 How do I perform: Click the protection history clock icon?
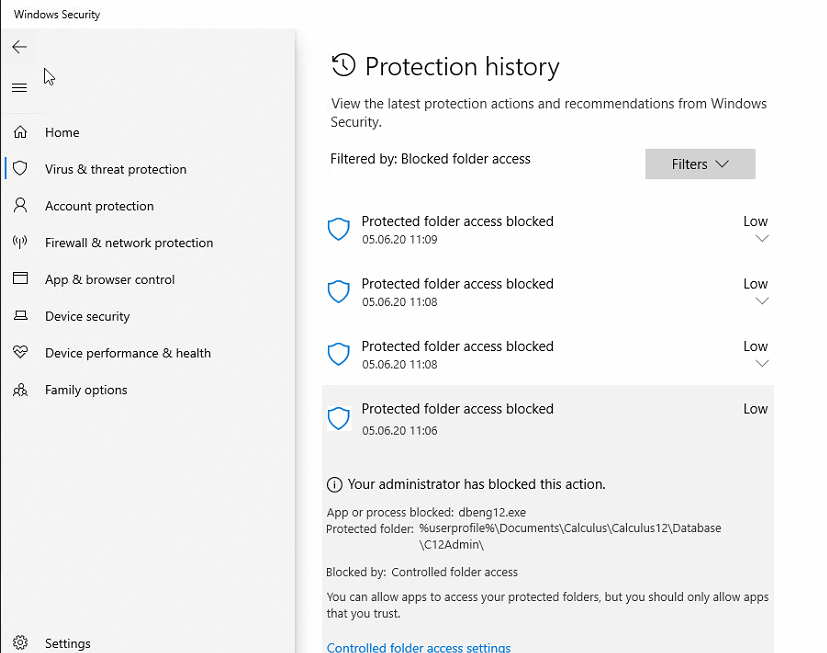tap(343, 66)
